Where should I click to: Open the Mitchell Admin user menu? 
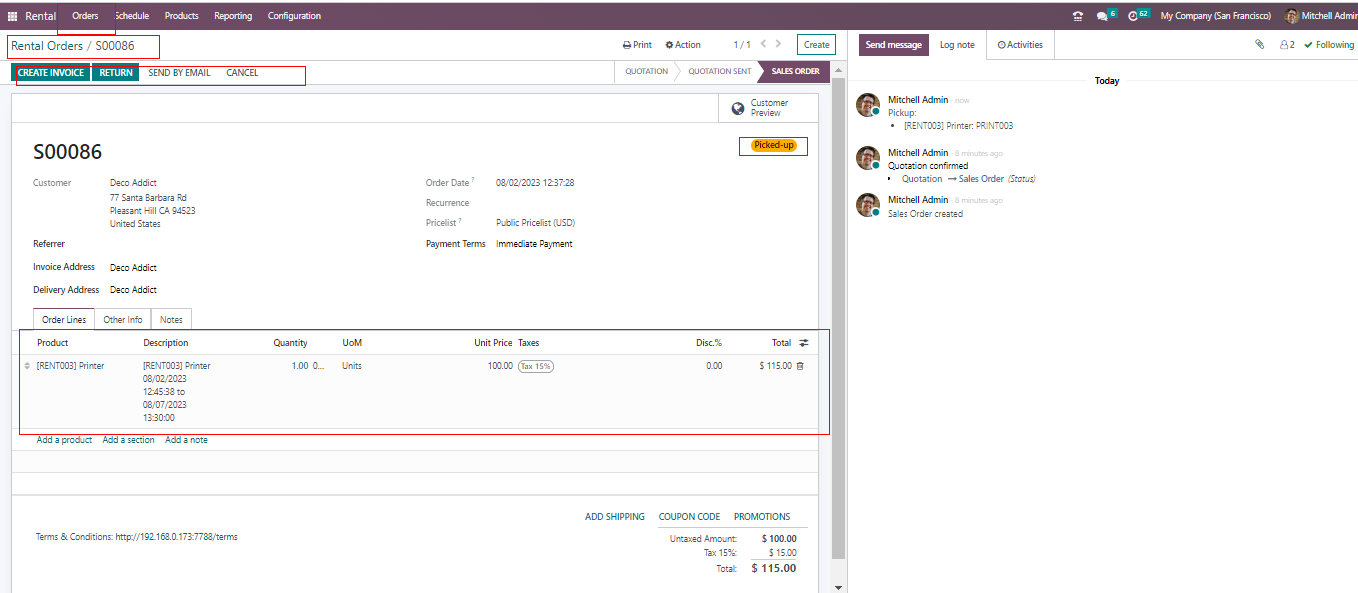(x=1320, y=16)
